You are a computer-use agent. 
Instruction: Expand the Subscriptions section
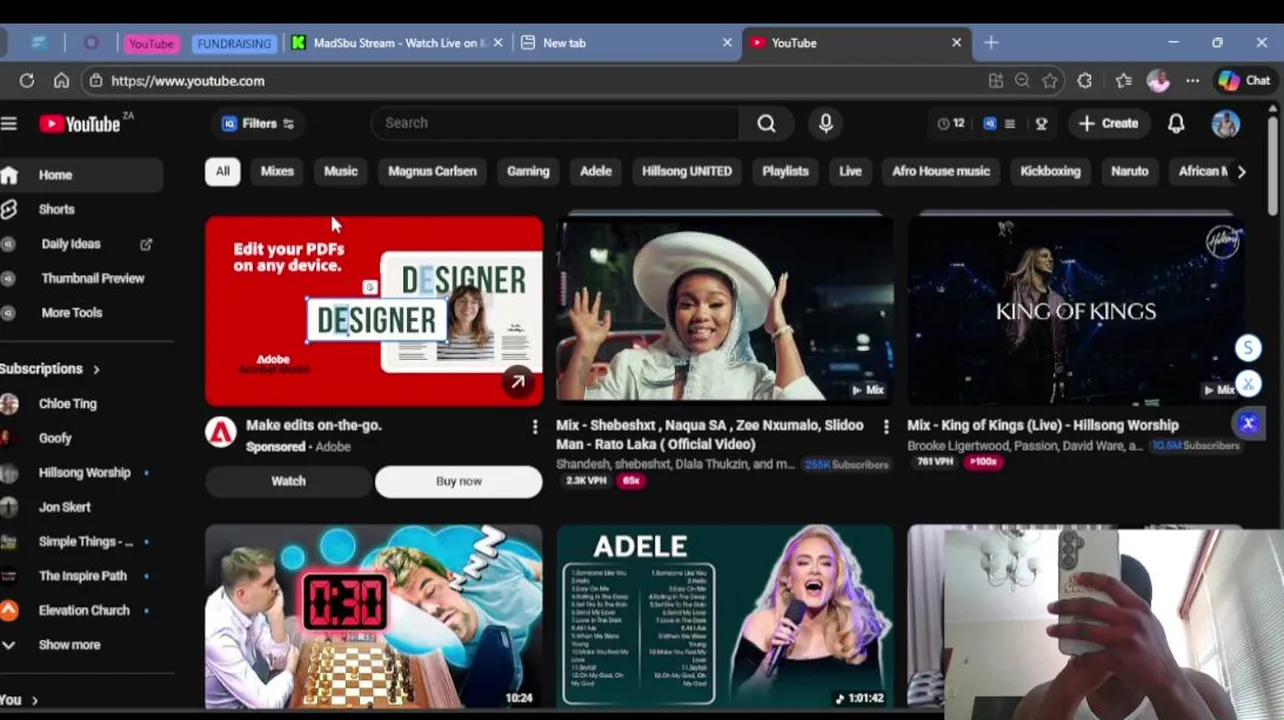coord(50,369)
